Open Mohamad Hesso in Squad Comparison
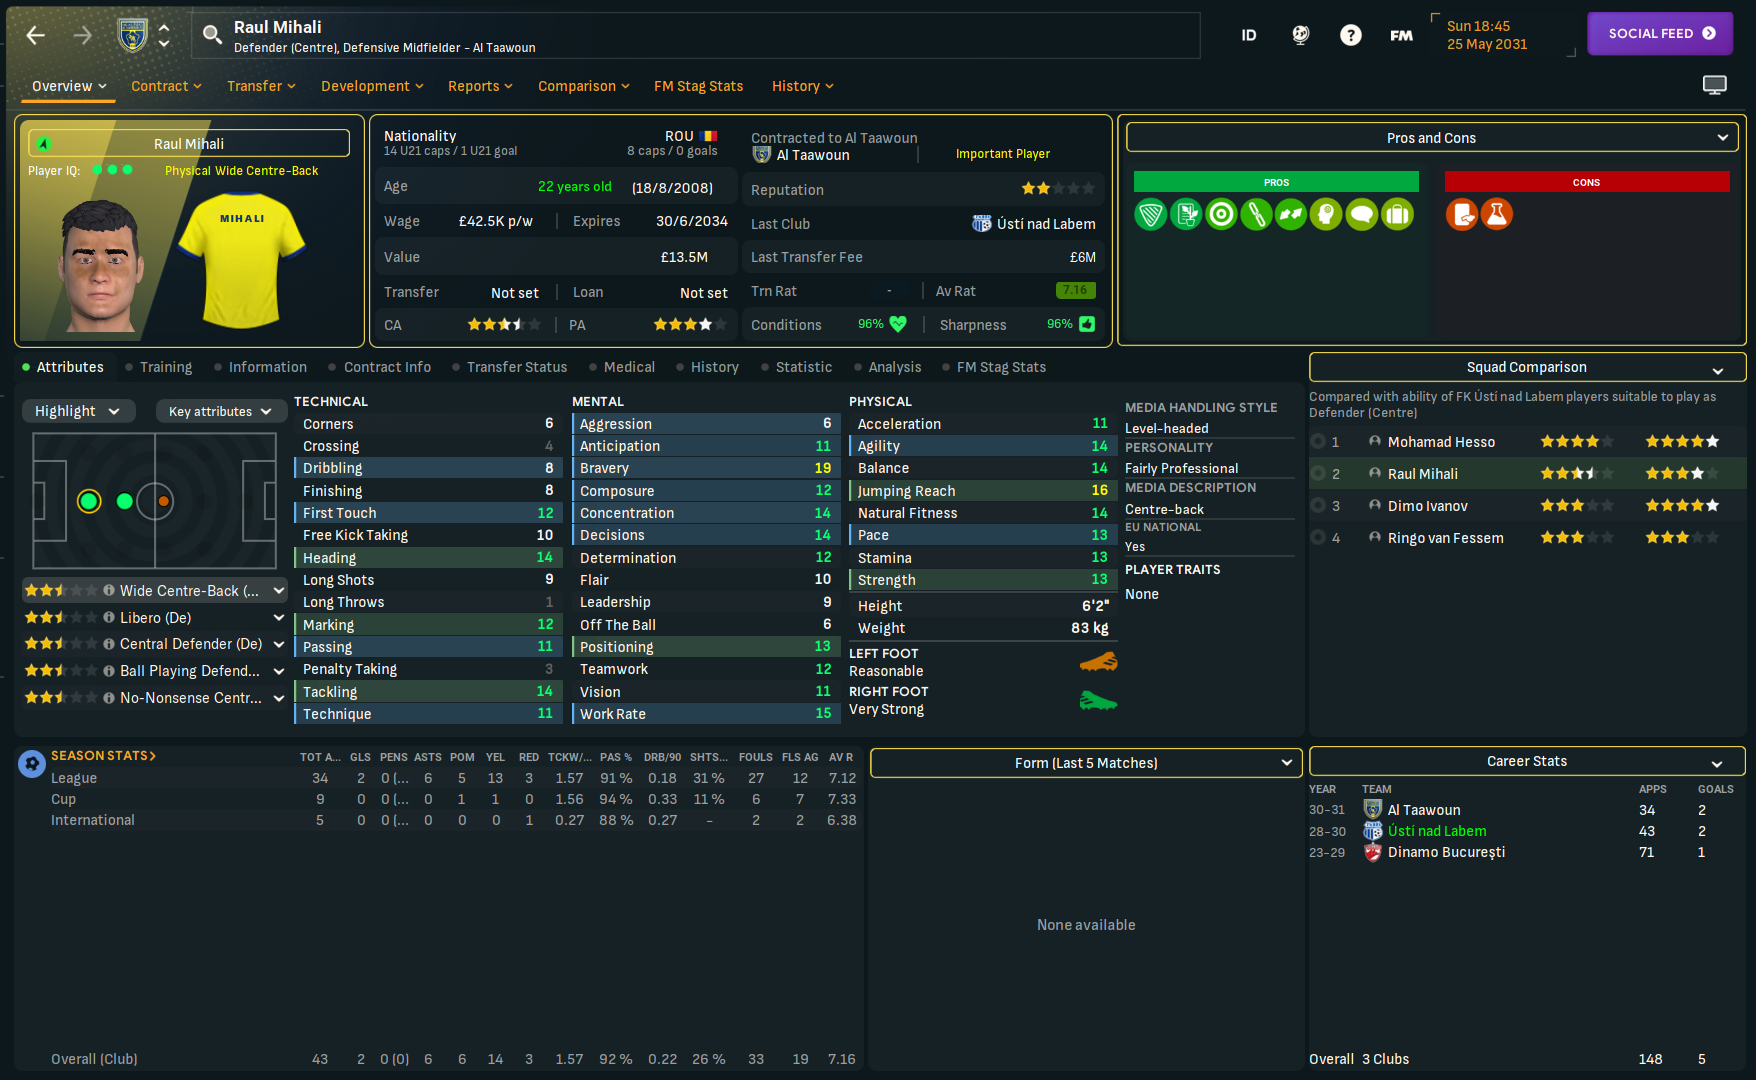This screenshot has width=1756, height=1080. tap(1441, 442)
